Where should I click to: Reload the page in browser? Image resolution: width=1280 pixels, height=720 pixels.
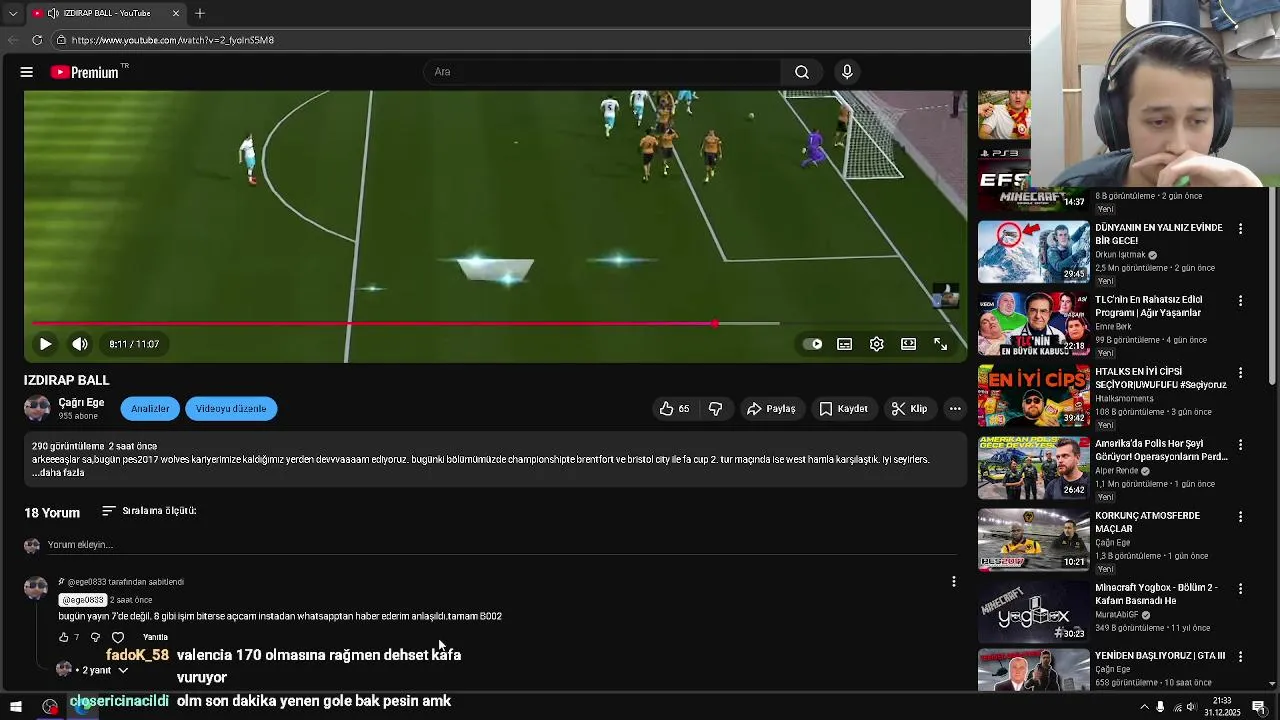coord(37,40)
